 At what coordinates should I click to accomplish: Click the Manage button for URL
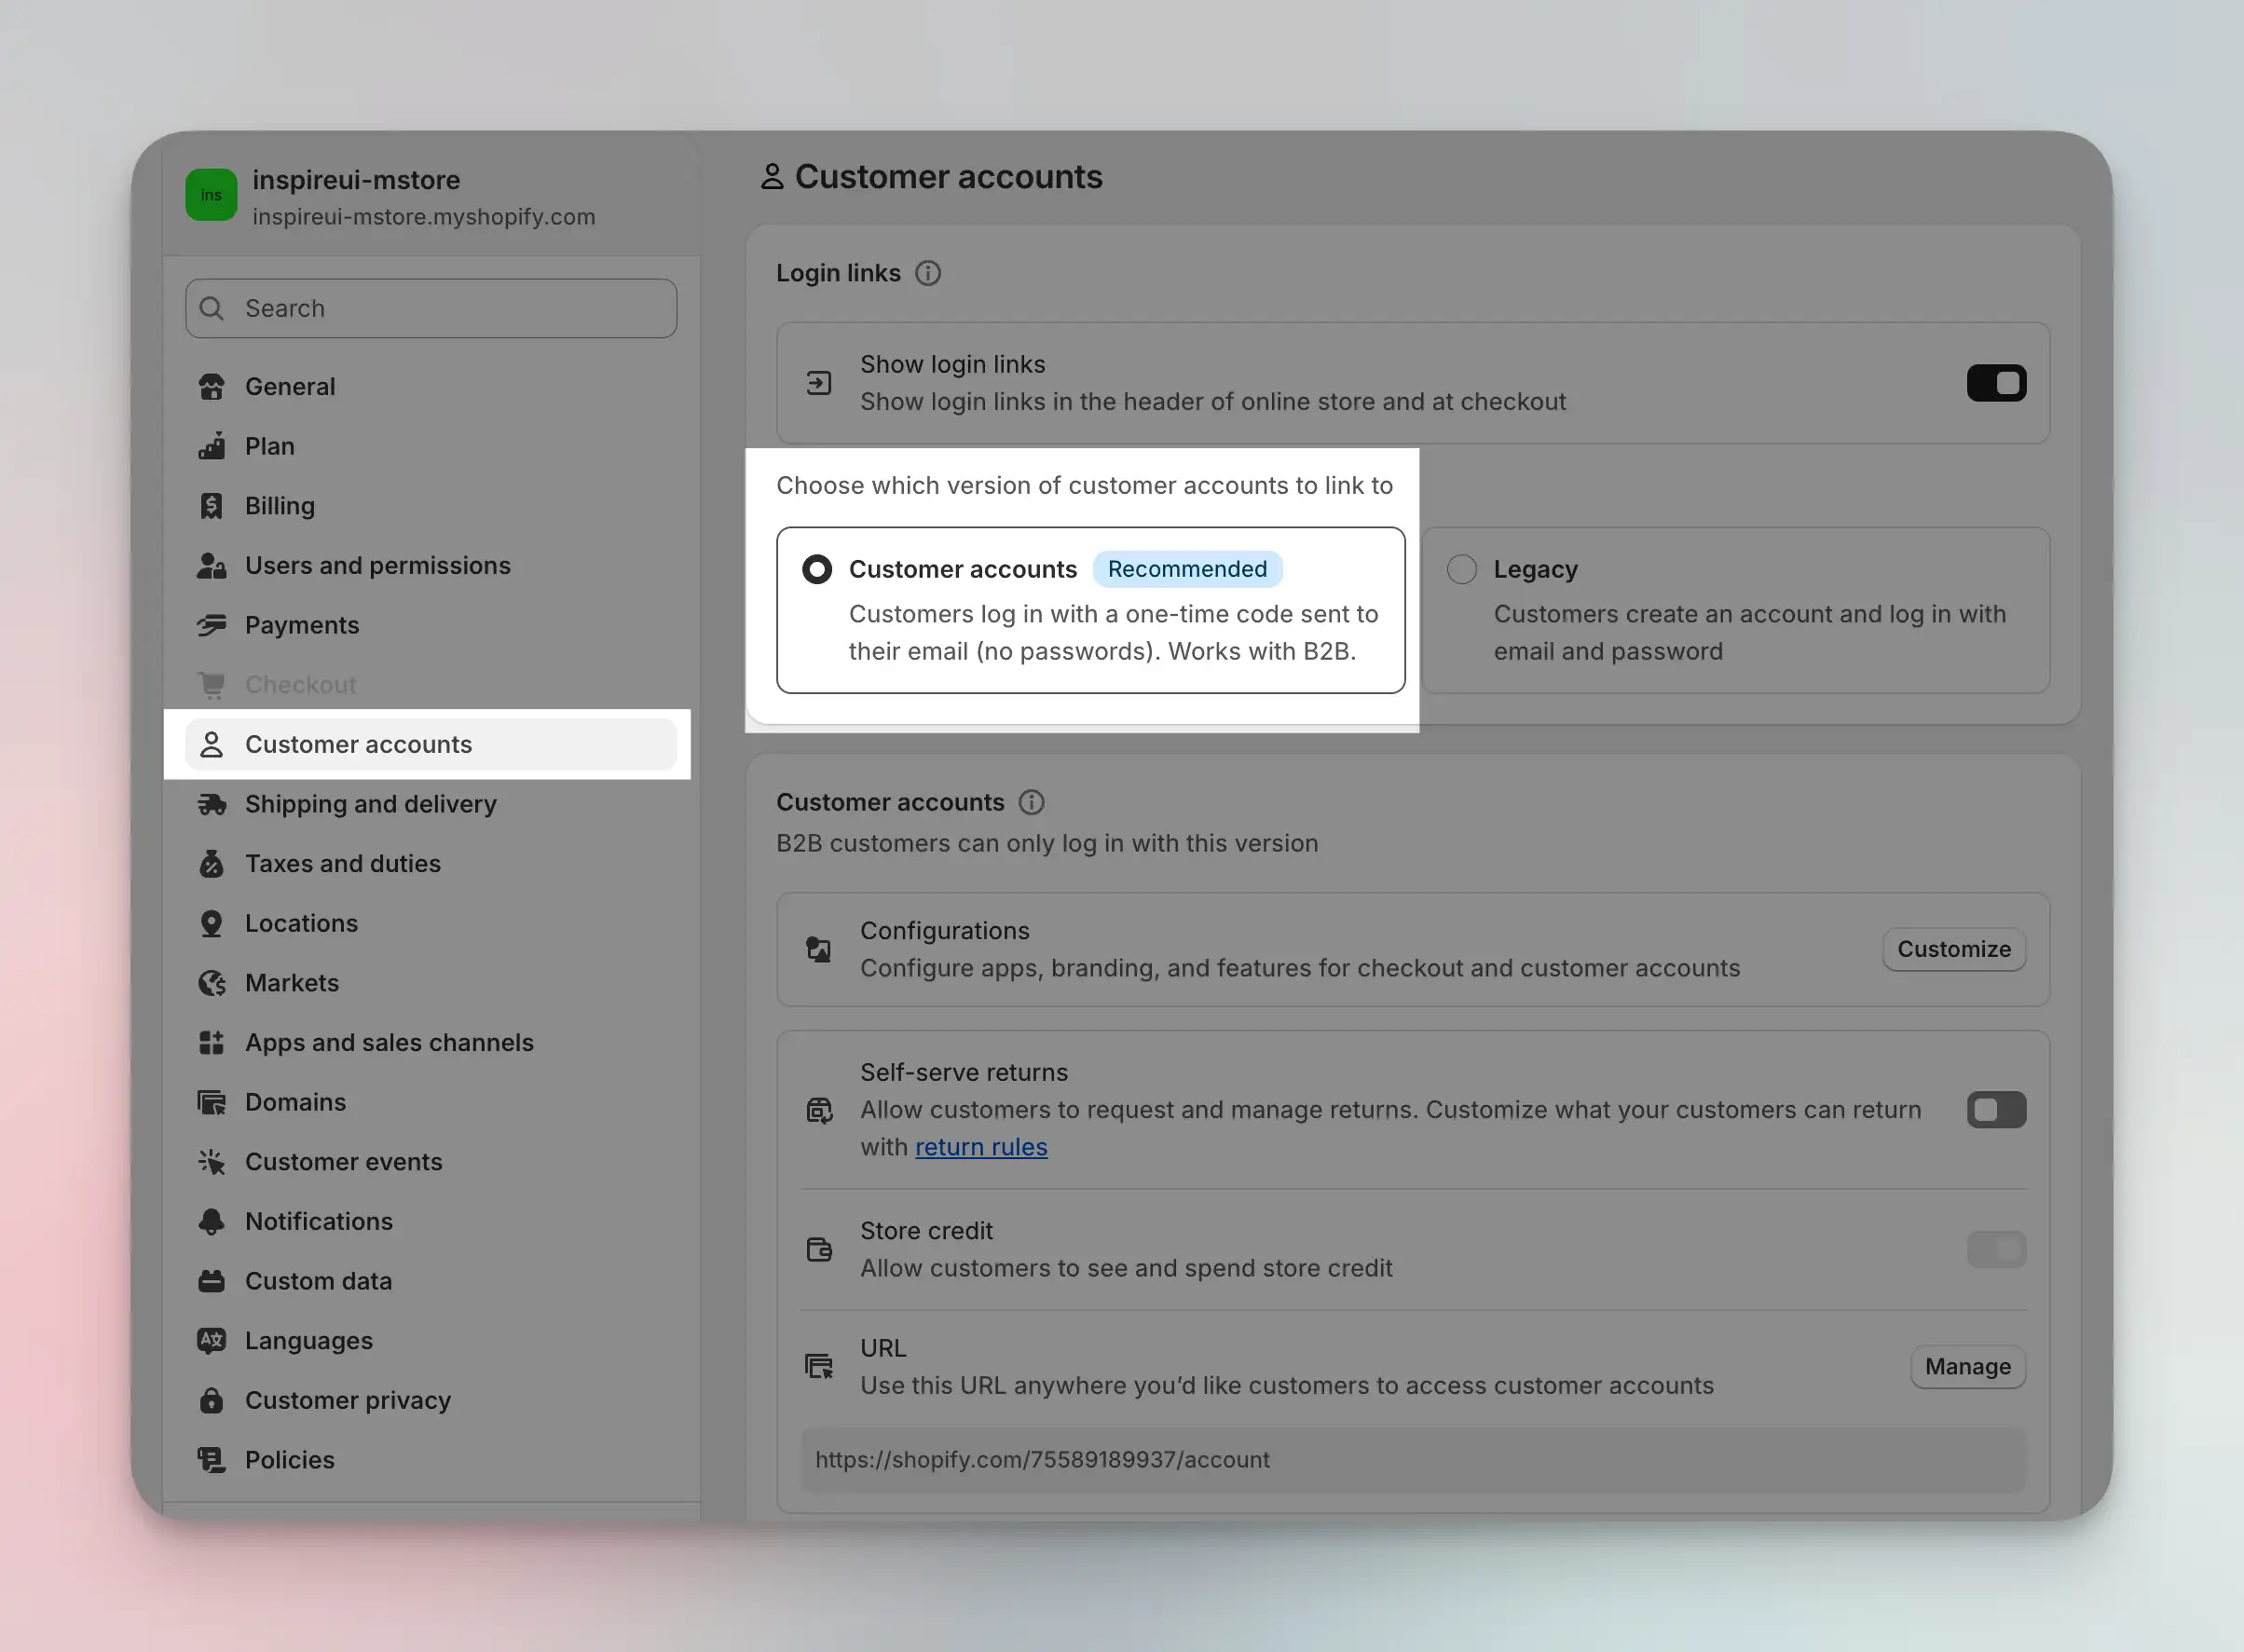point(1967,1367)
